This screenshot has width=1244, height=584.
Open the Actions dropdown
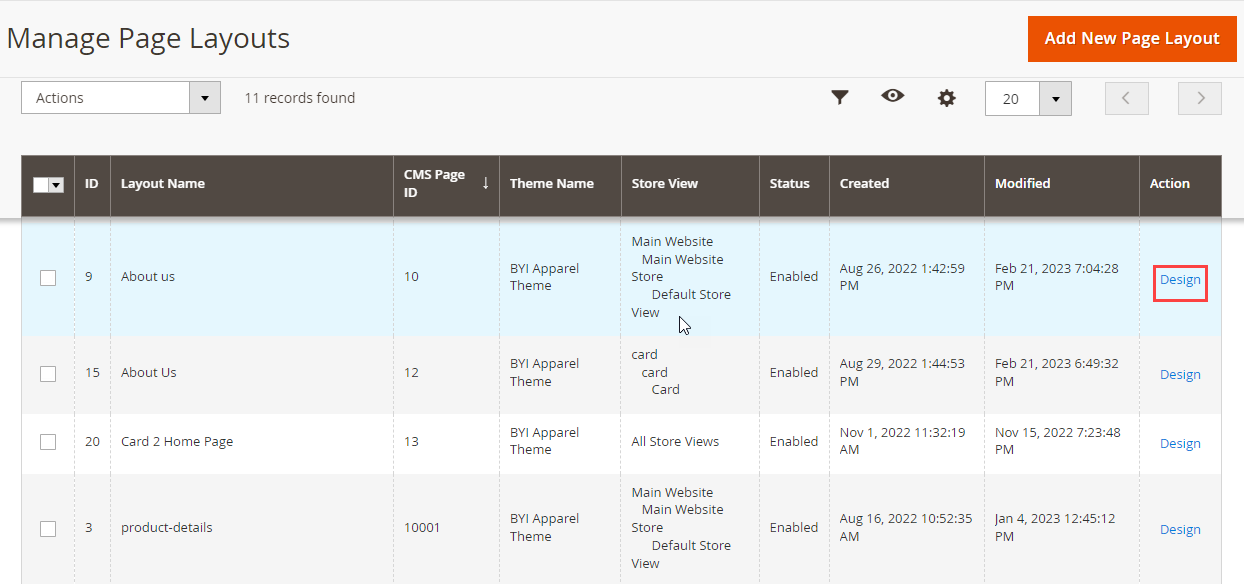(x=120, y=98)
